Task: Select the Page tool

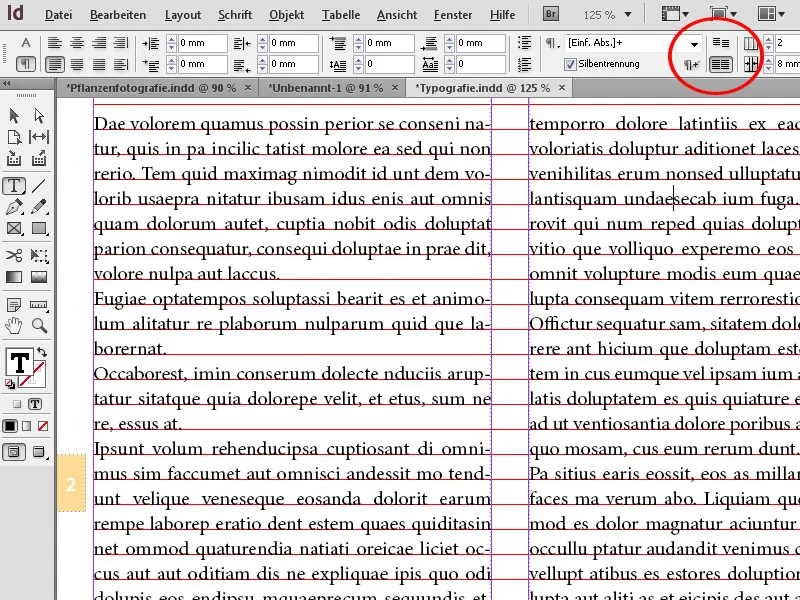Action: (x=14, y=137)
